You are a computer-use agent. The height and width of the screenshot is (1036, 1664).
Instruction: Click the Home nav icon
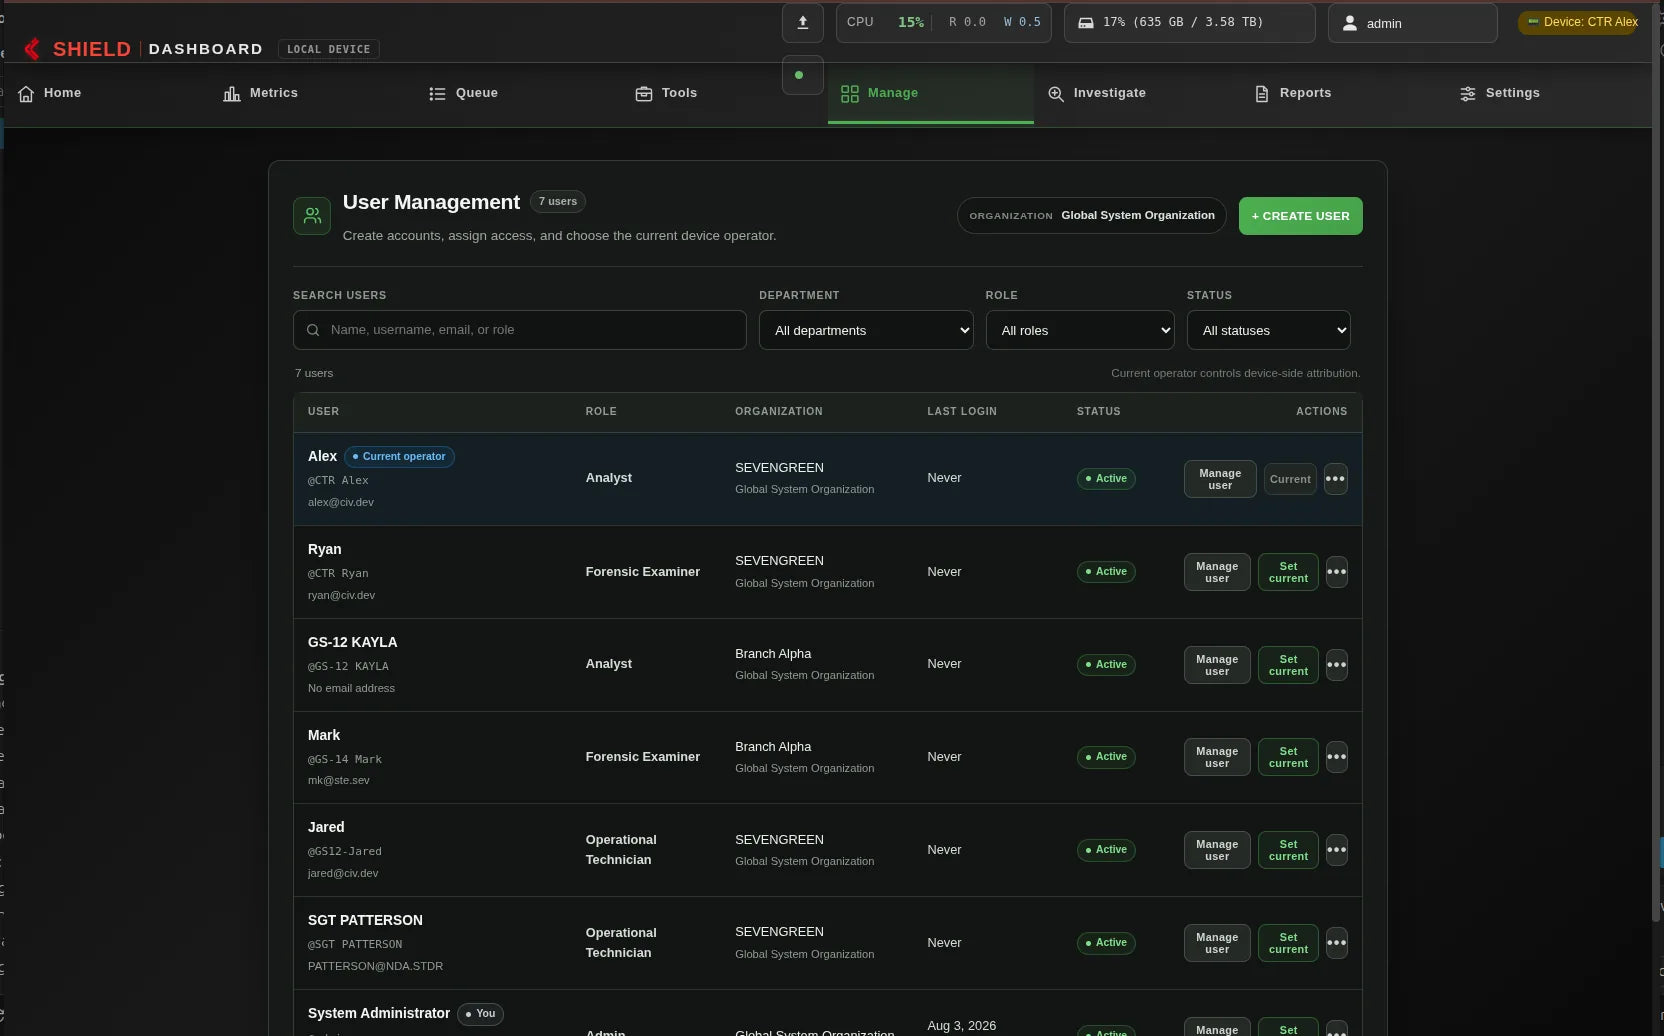click(26, 94)
